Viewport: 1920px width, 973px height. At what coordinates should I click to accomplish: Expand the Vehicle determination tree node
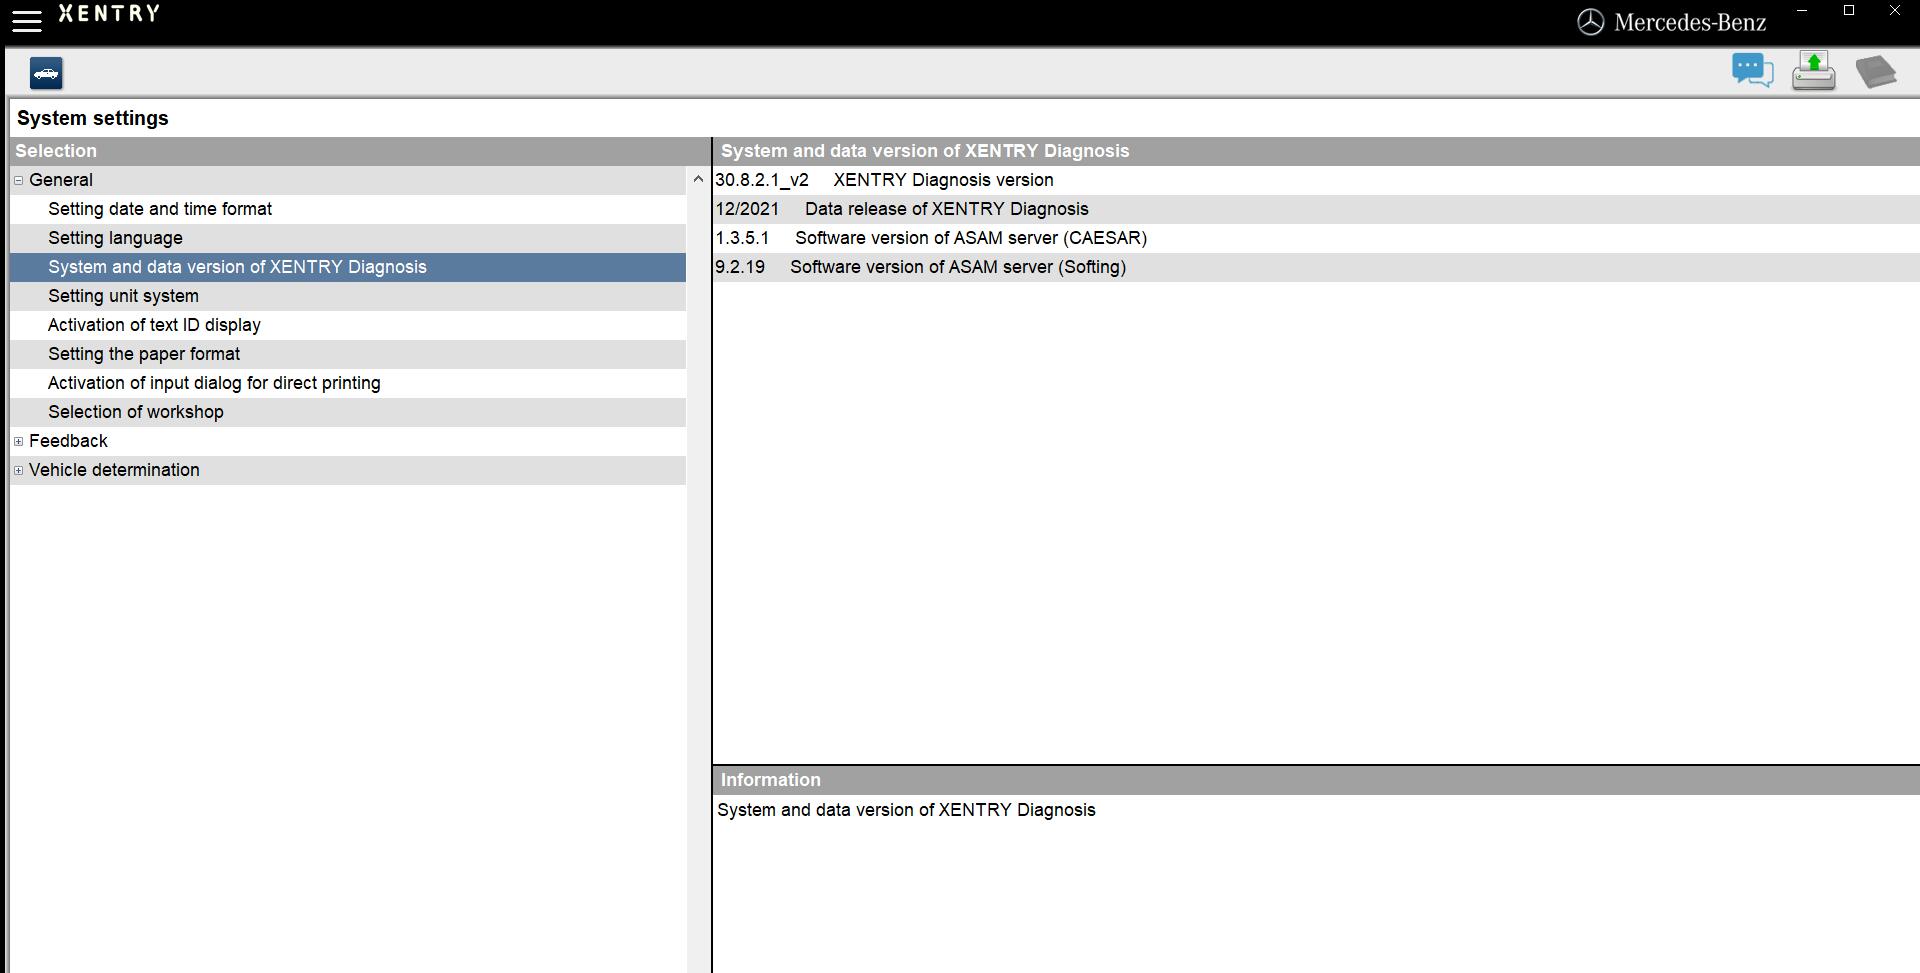(x=18, y=470)
